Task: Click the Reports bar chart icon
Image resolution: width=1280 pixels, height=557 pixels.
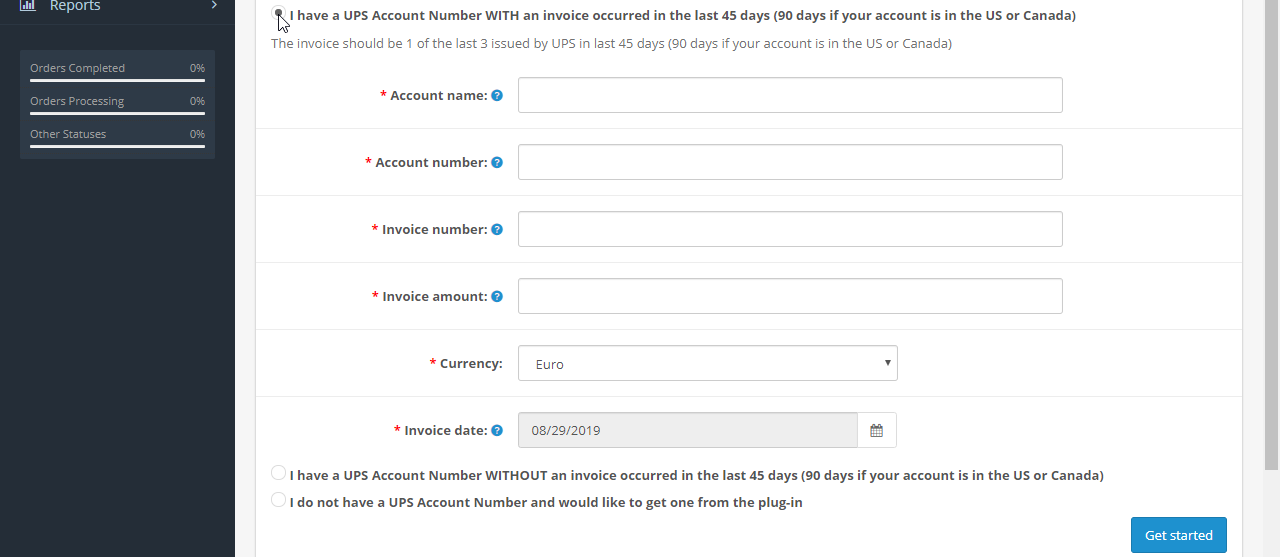Action: [x=28, y=5]
